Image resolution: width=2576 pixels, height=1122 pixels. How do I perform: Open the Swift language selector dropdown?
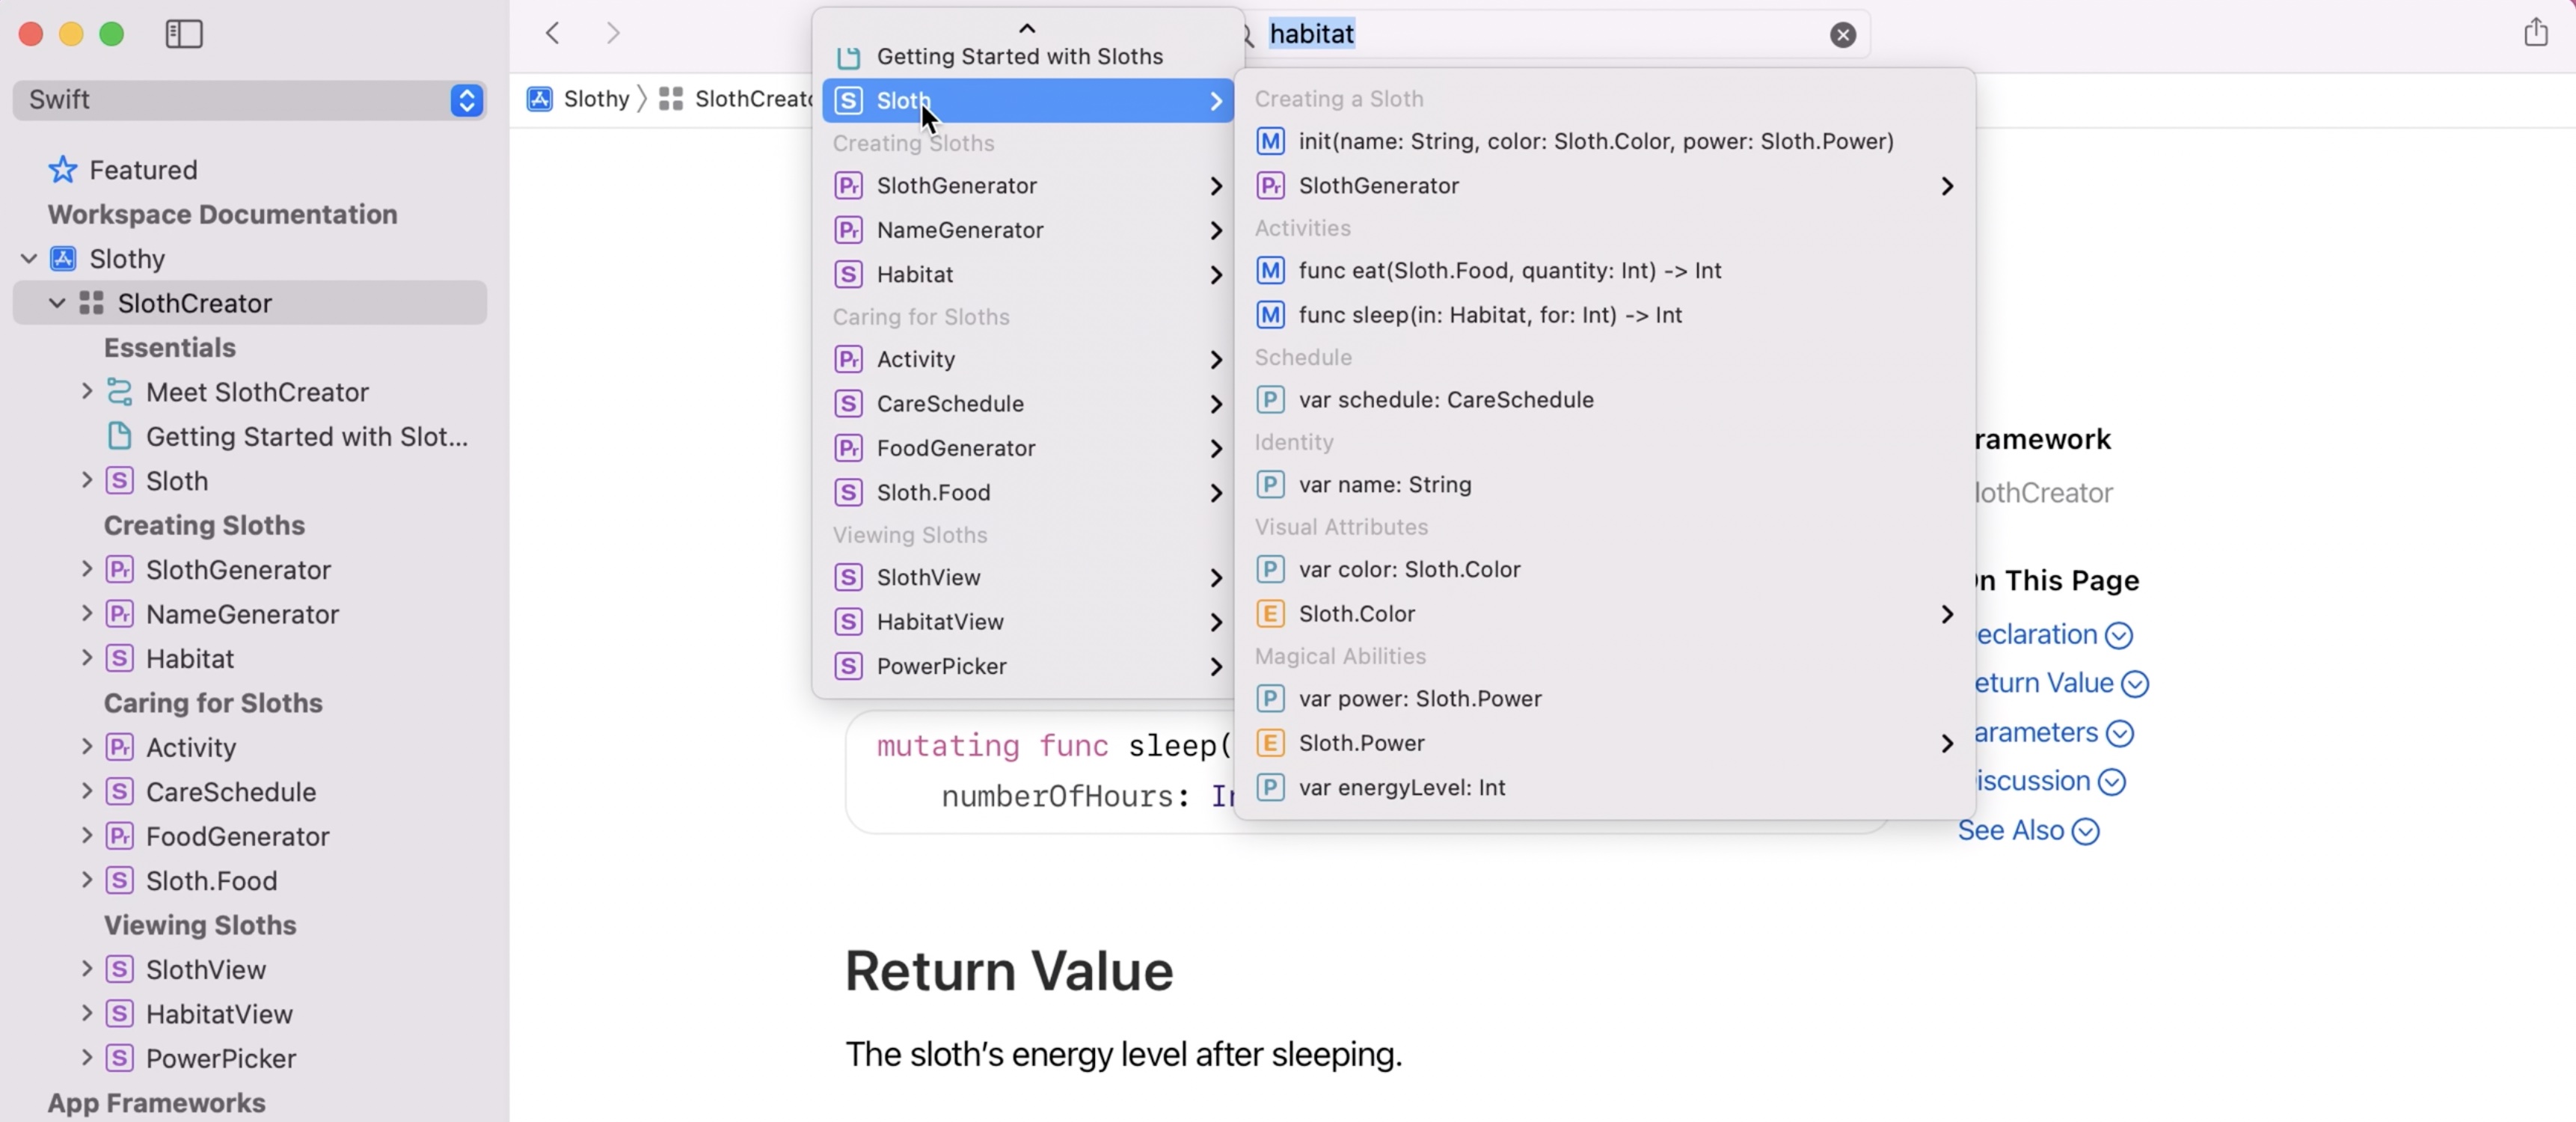tap(466, 100)
